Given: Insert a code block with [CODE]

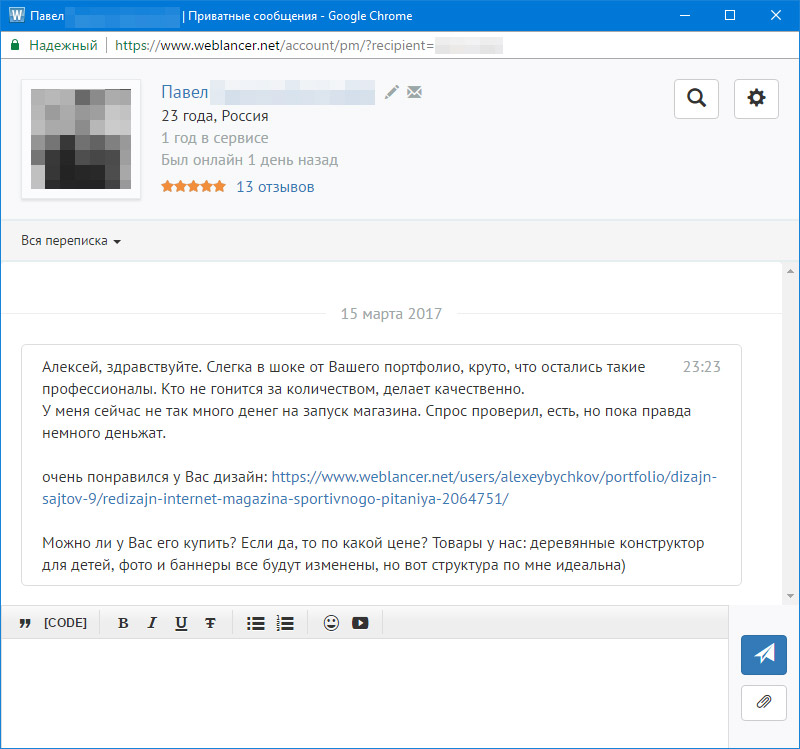Looking at the screenshot, I should [65, 623].
